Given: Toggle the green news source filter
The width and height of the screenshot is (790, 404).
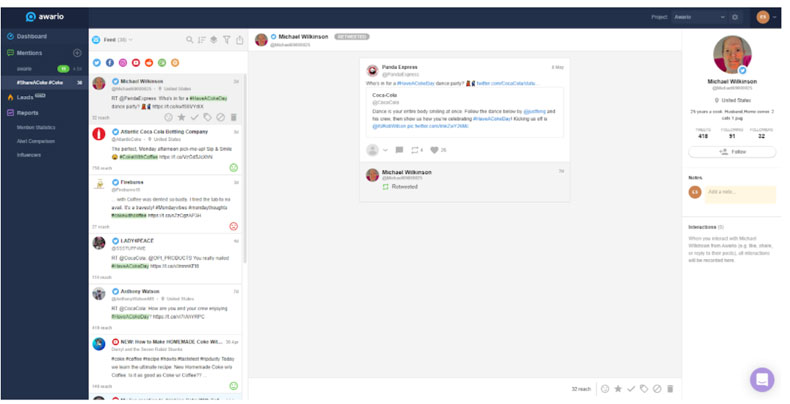Looking at the screenshot, I should point(162,63).
